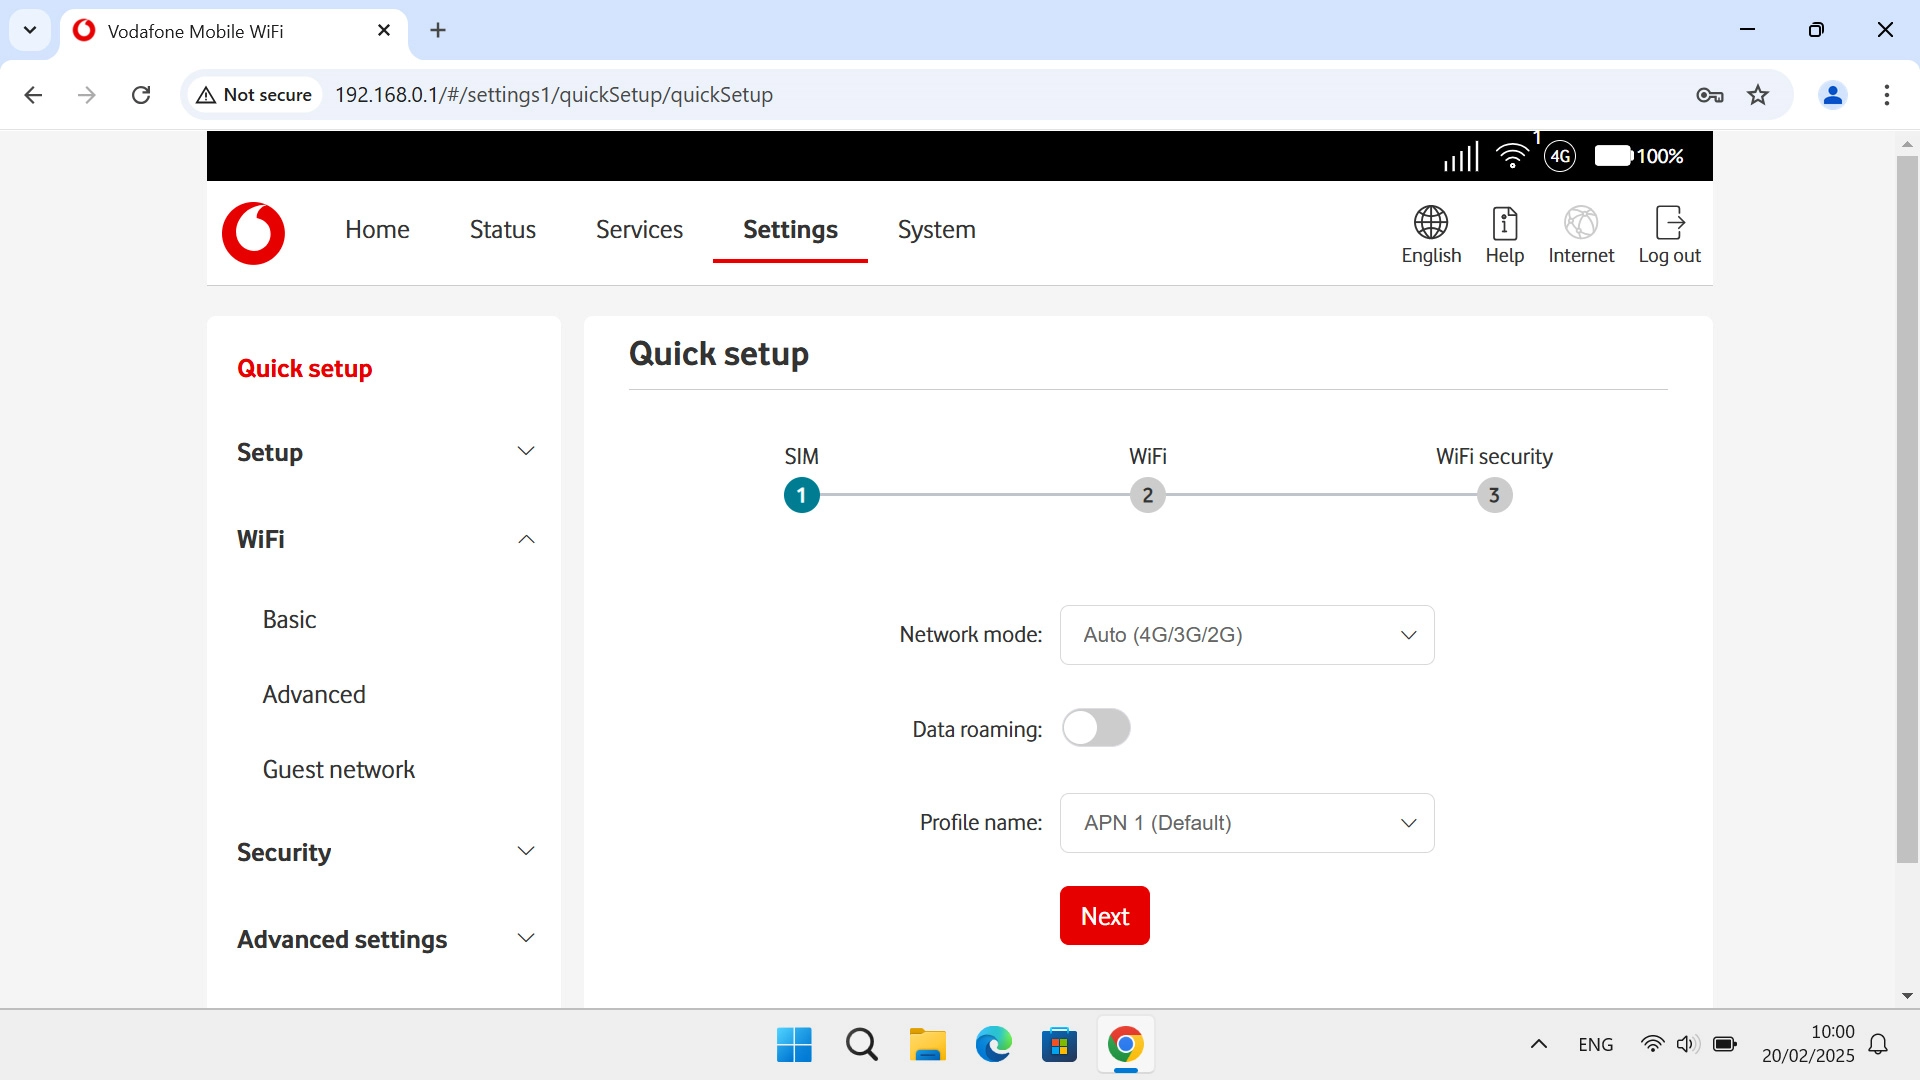The height and width of the screenshot is (1080, 1920).
Task: Bookmark page with the star icon
Action: click(1757, 95)
